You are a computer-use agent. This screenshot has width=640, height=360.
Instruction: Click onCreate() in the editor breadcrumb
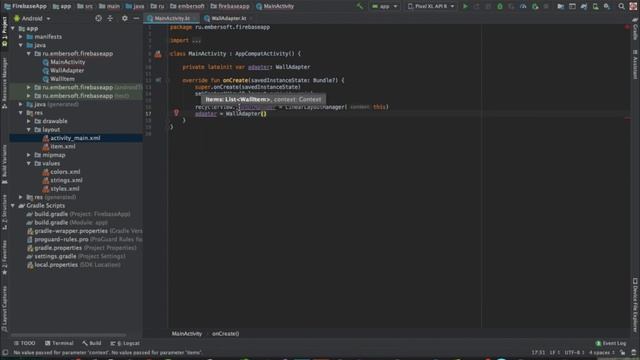pos(225,333)
